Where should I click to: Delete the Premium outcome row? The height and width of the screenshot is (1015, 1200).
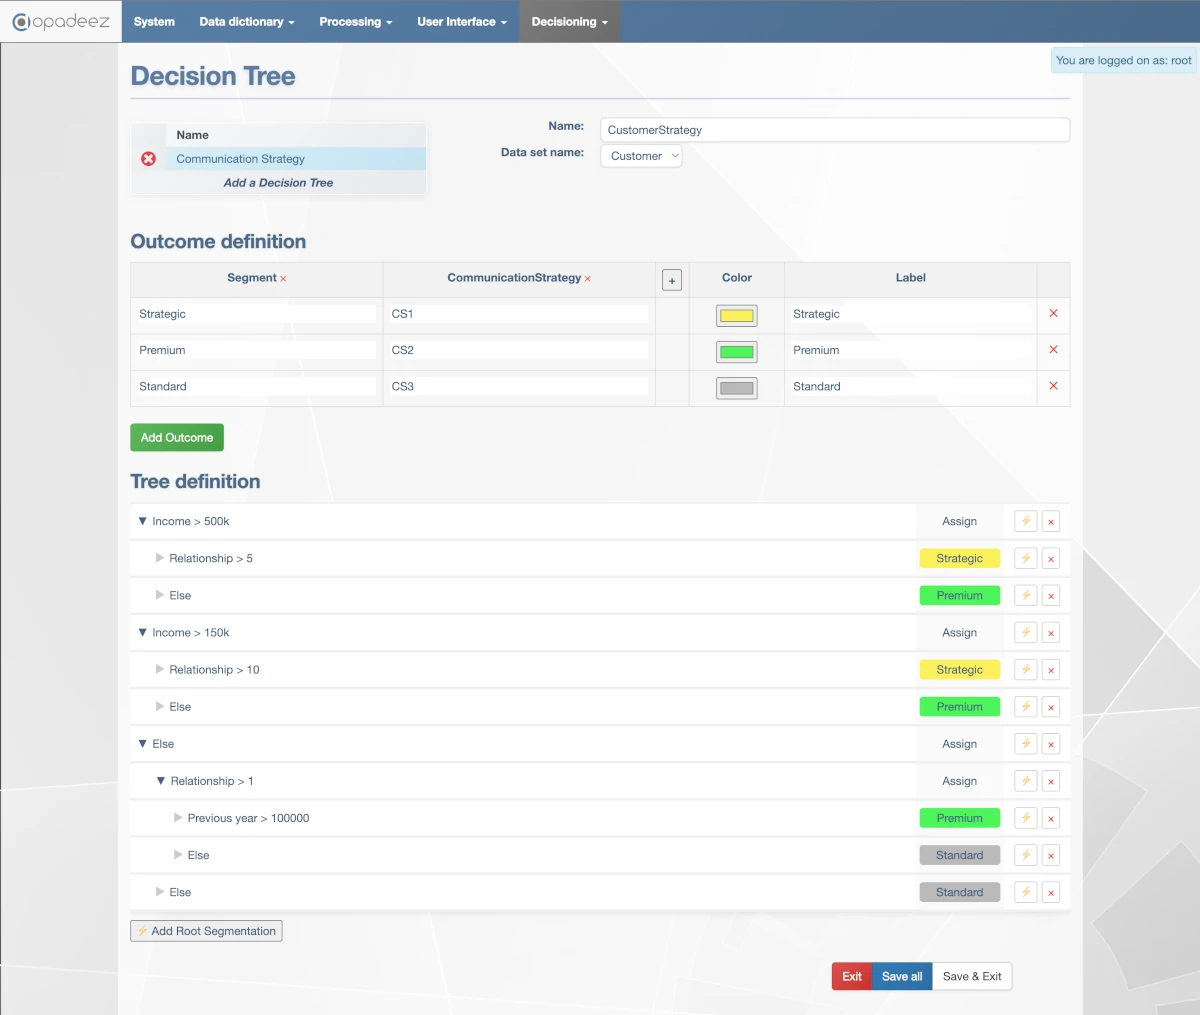(x=1053, y=350)
